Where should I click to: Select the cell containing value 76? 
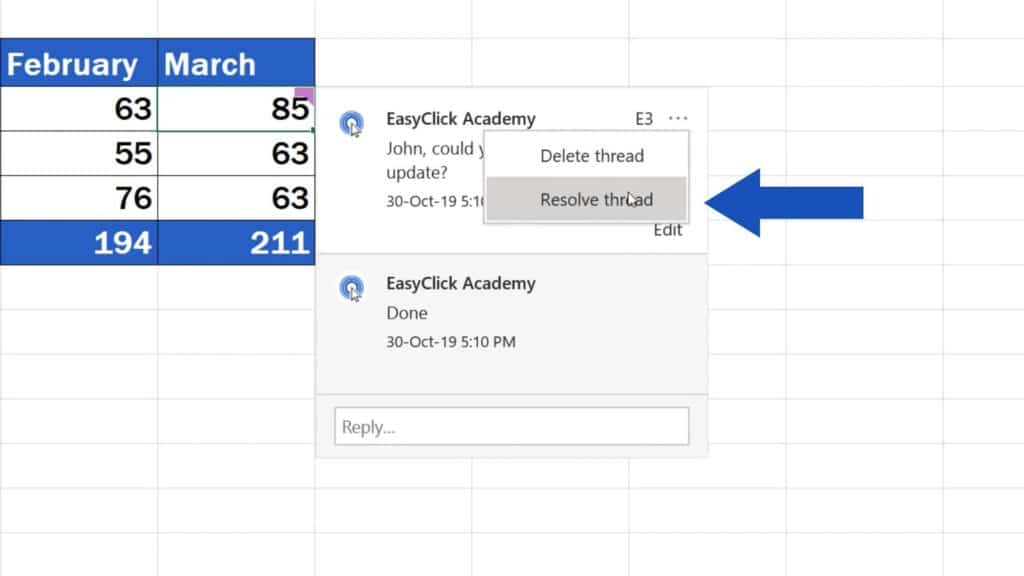click(x=80, y=198)
